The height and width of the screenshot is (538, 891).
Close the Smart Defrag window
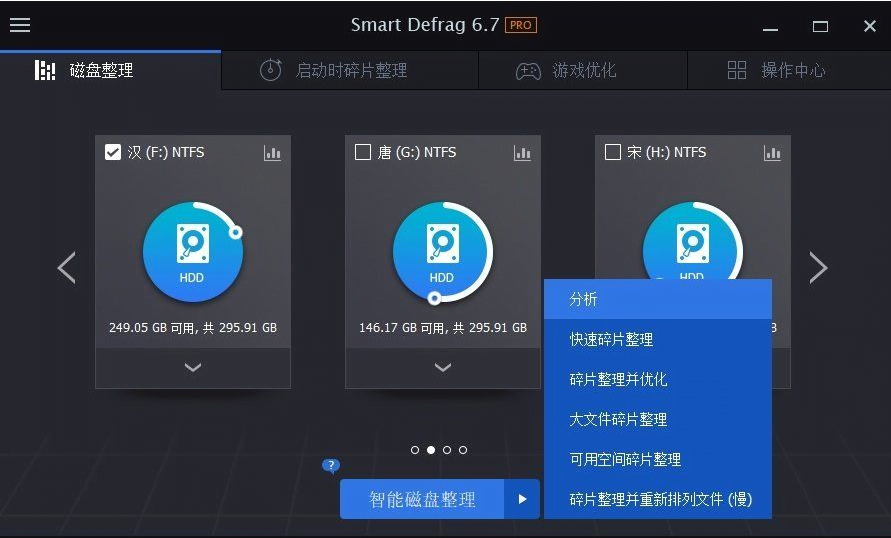tap(869, 26)
